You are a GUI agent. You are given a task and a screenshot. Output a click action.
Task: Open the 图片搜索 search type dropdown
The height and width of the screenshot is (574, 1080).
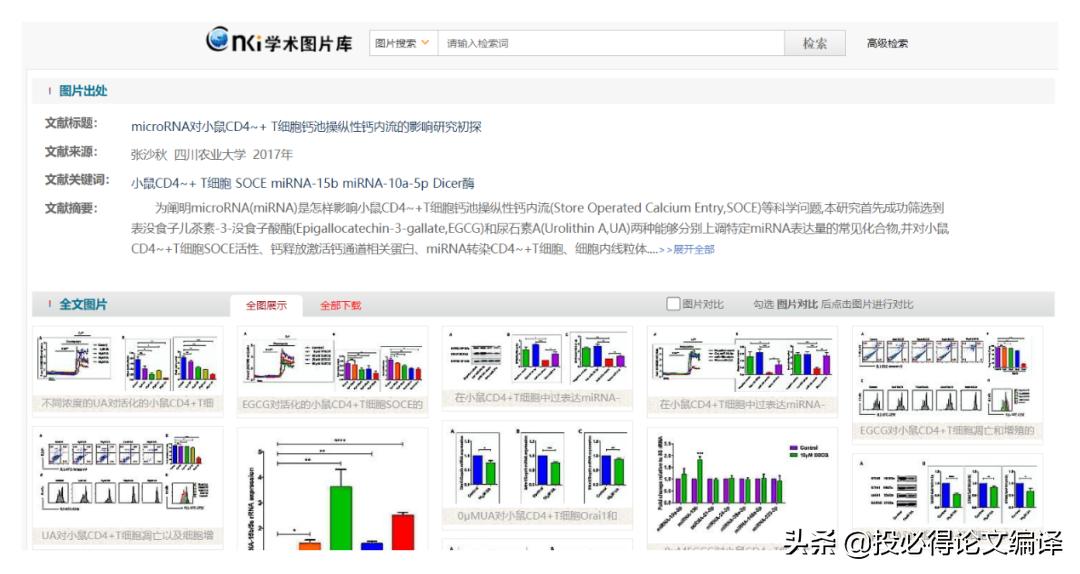[403, 43]
